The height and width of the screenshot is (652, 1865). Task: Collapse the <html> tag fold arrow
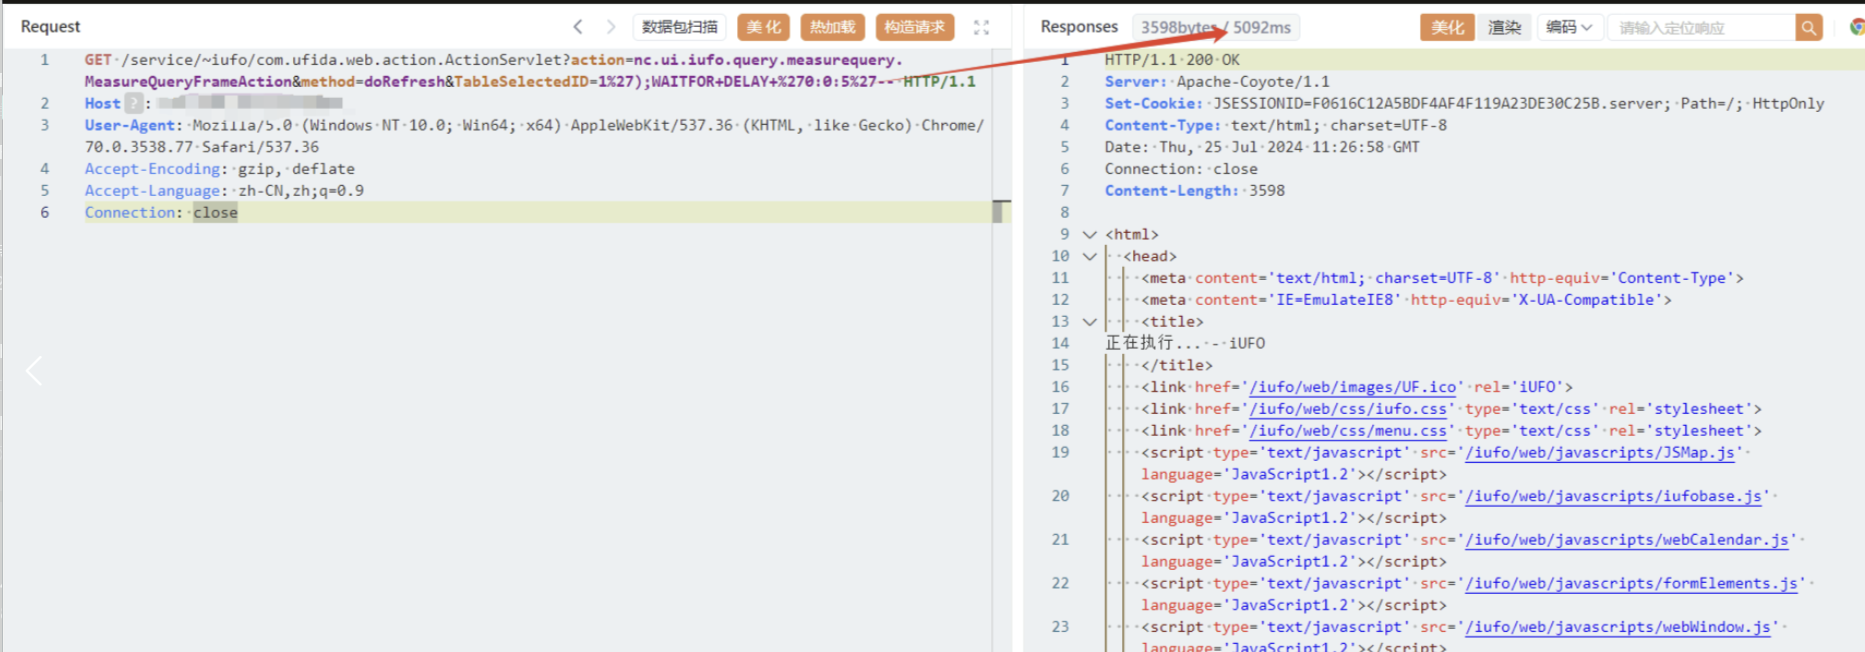pos(1090,234)
